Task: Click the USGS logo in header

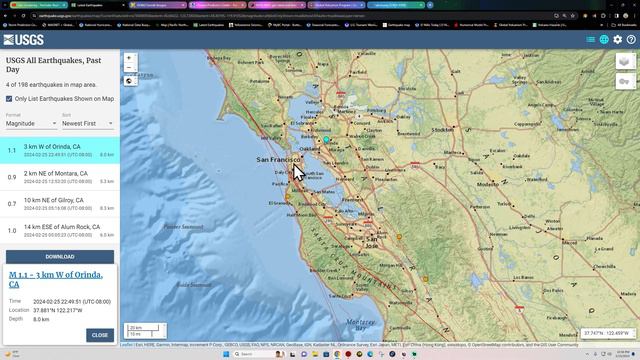Action: point(23,40)
